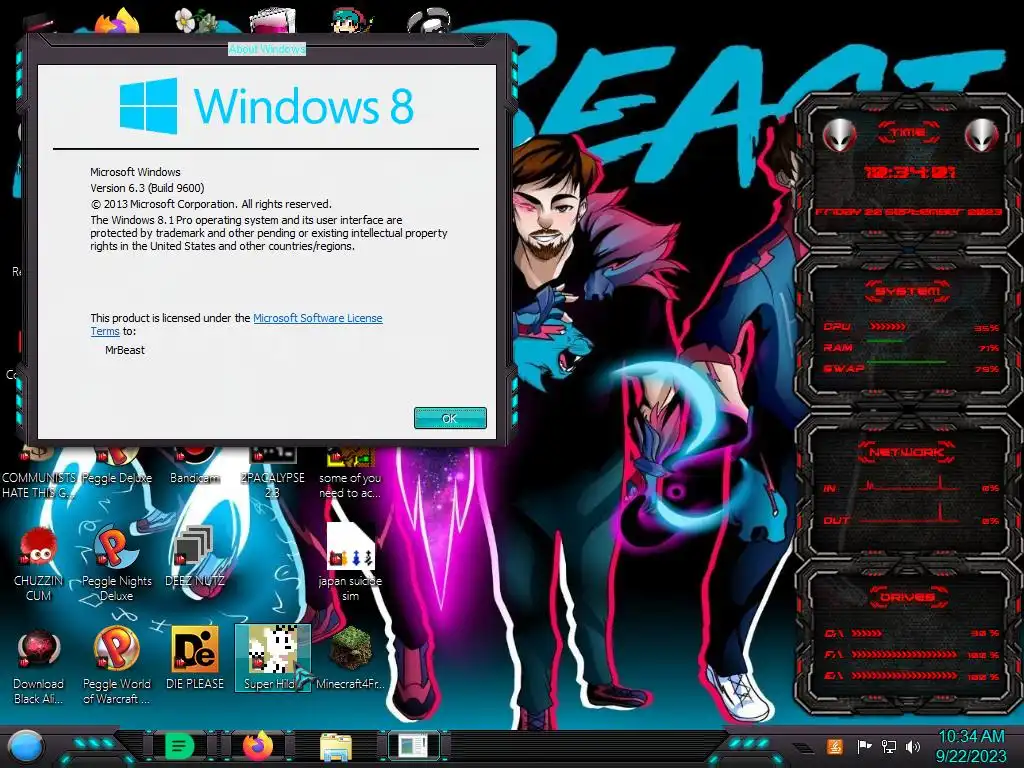Screen dimensions: 1024x768
Task: Click the left alien head in the Time gadget
Action: pyautogui.click(x=839, y=135)
